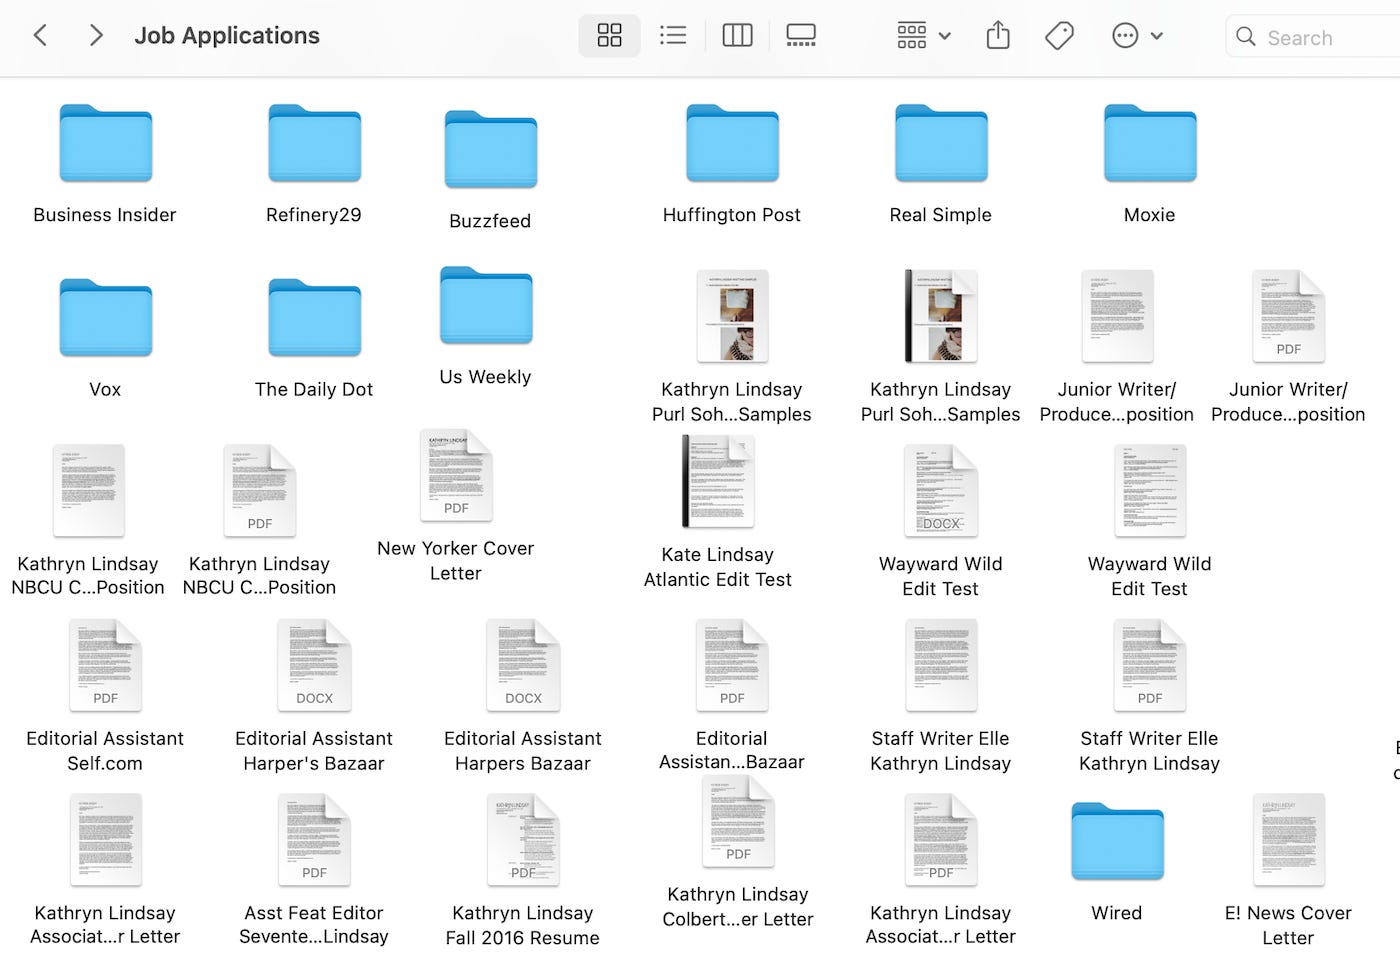Select Kathryn Lindsay Associat...r Letter file without PDF badge

coord(105,840)
